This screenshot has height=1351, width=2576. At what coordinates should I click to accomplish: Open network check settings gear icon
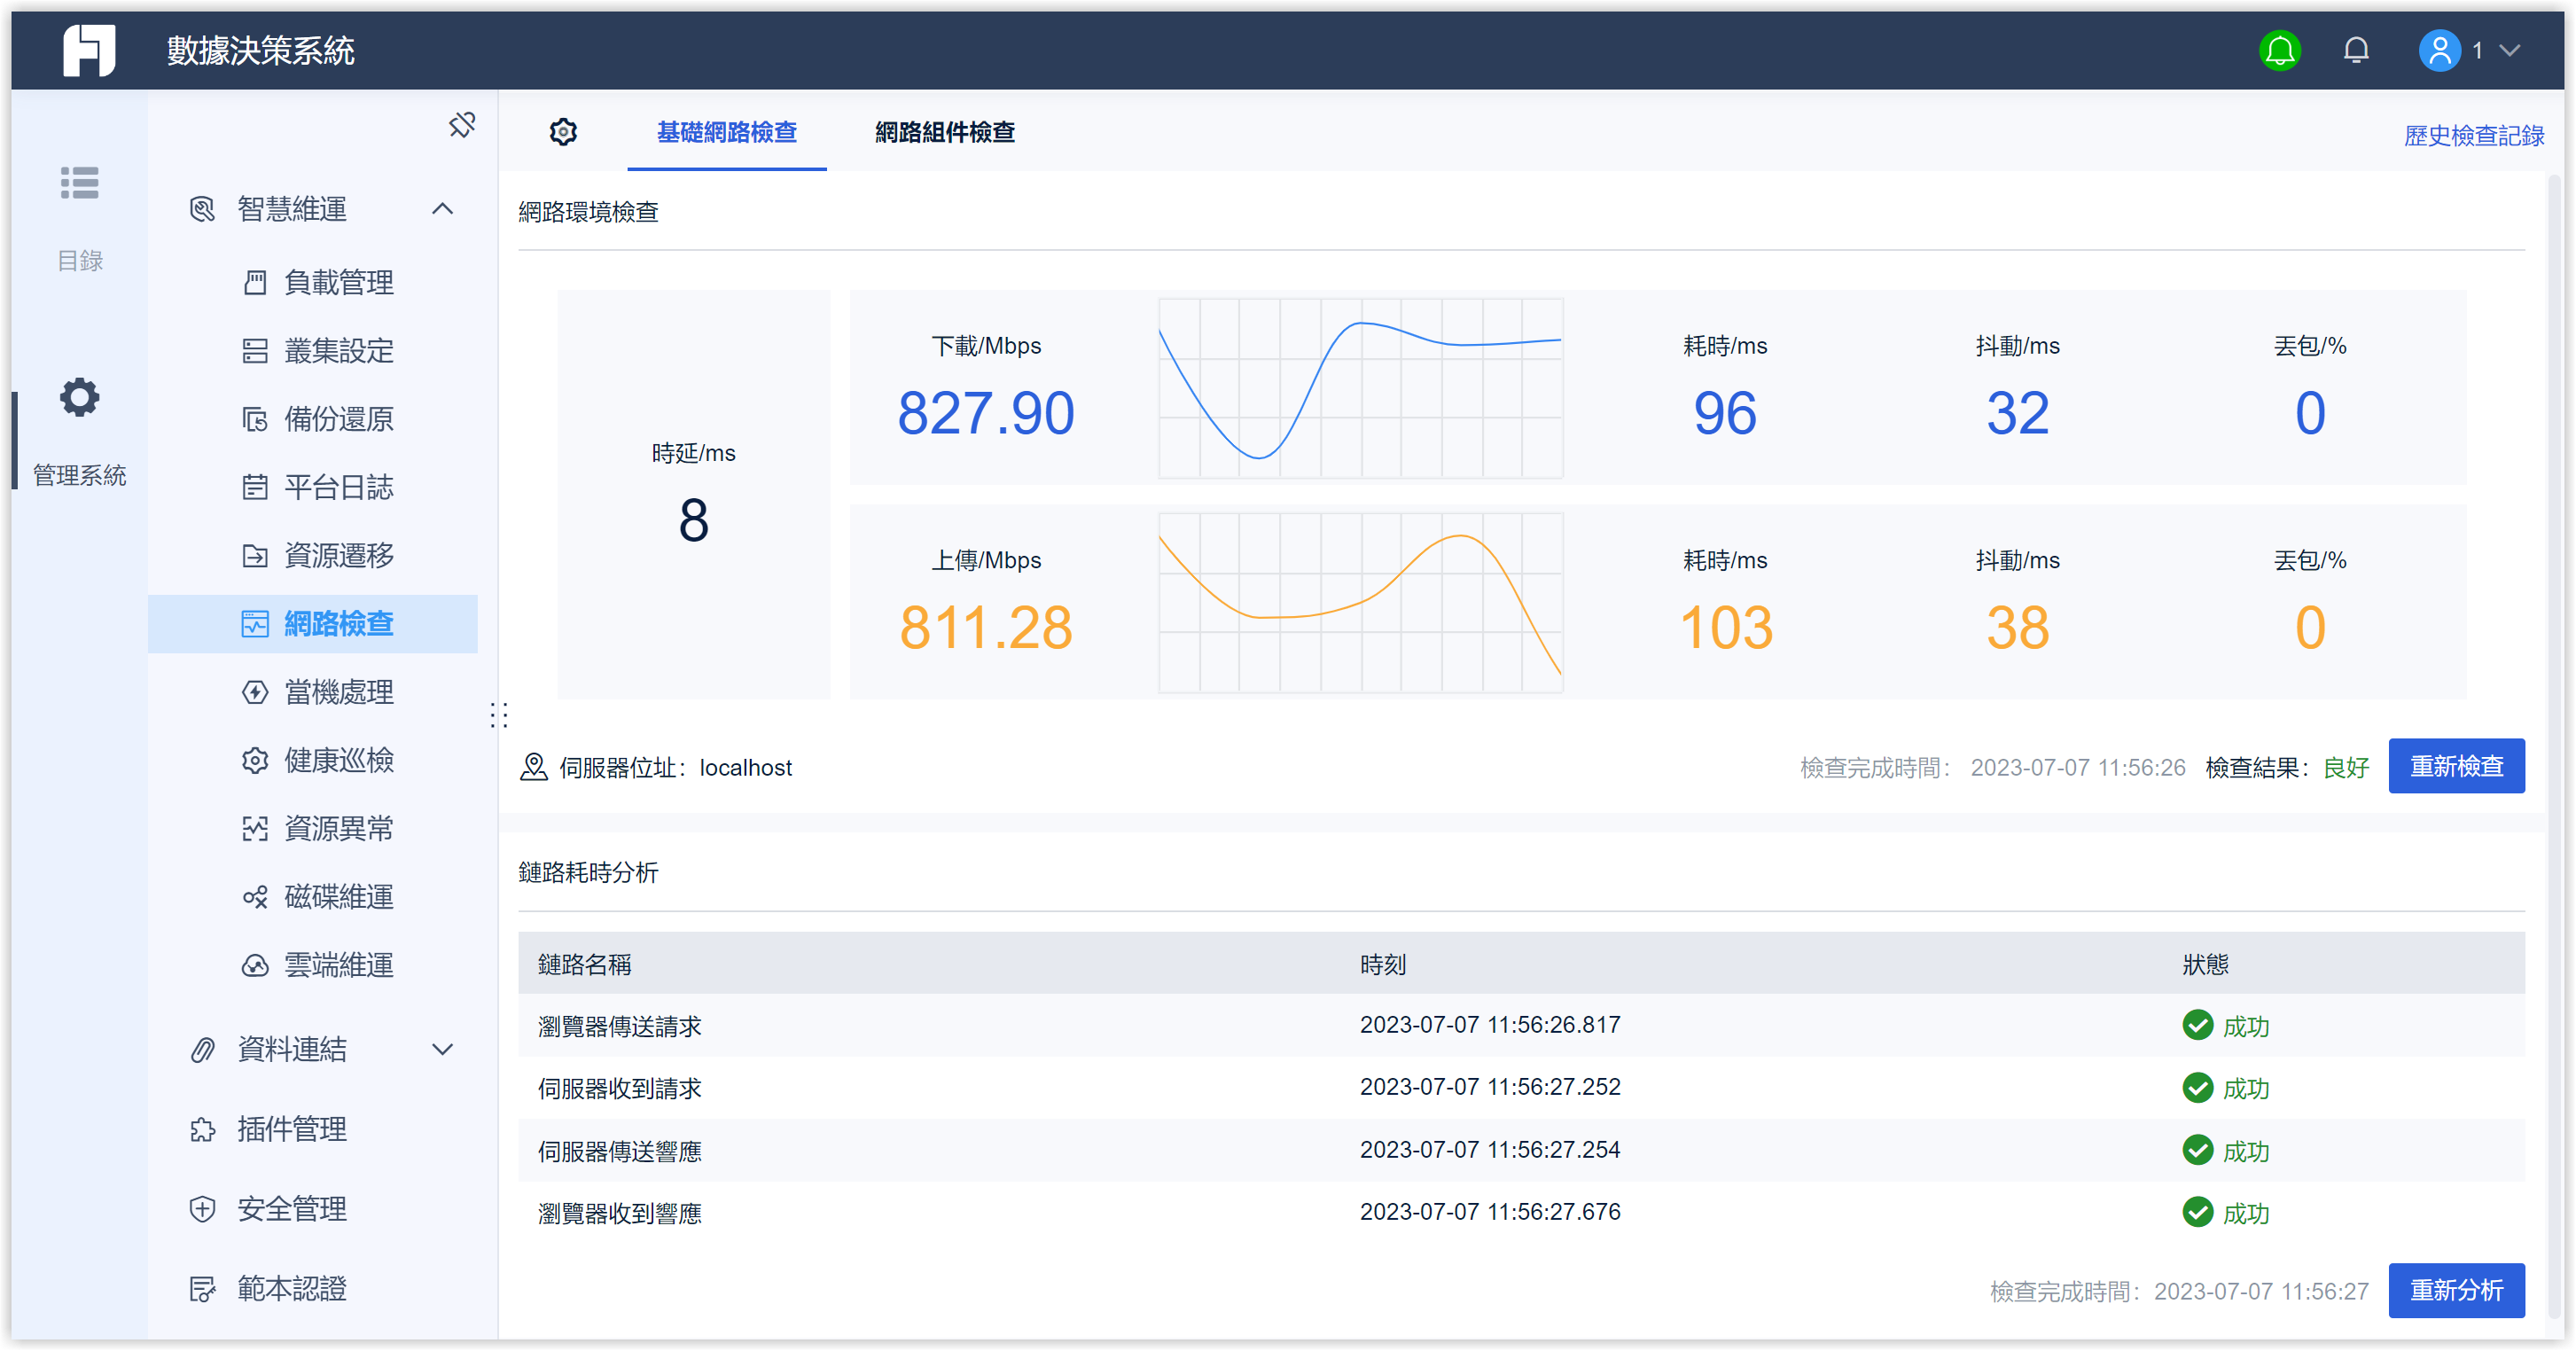pyautogui.click(x=563, y=132)
